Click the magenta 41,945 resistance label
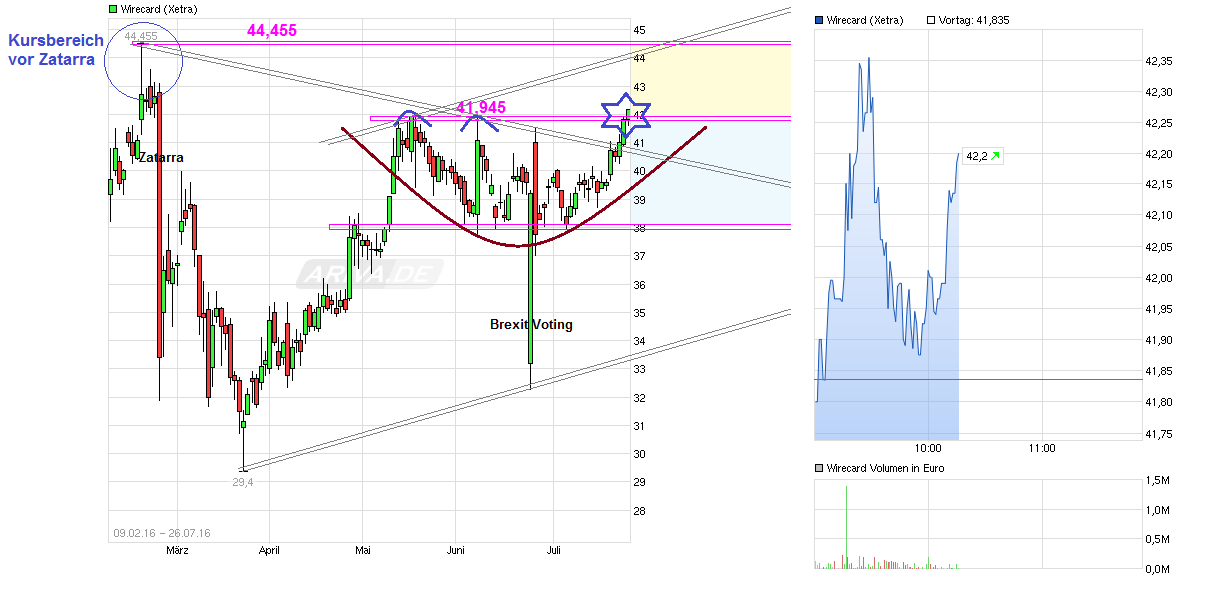The height and width of the screenshot is (596, 1210). (481, 107)
